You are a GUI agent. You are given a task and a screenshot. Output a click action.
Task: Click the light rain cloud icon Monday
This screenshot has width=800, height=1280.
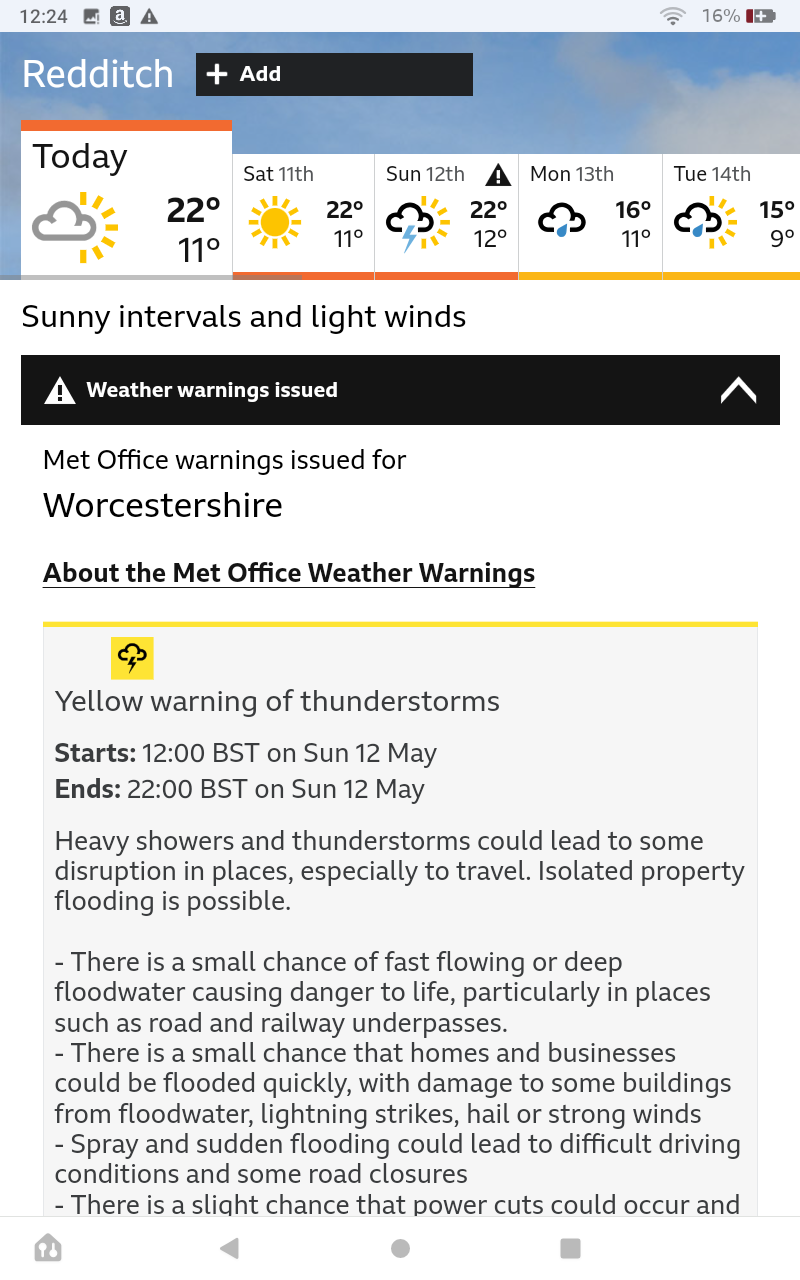(562, 220)
